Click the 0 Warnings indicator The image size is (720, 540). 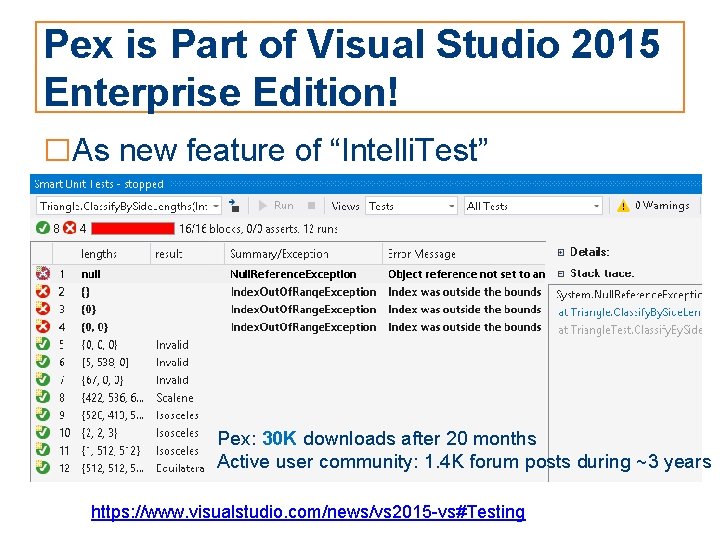tap(662, 206)
